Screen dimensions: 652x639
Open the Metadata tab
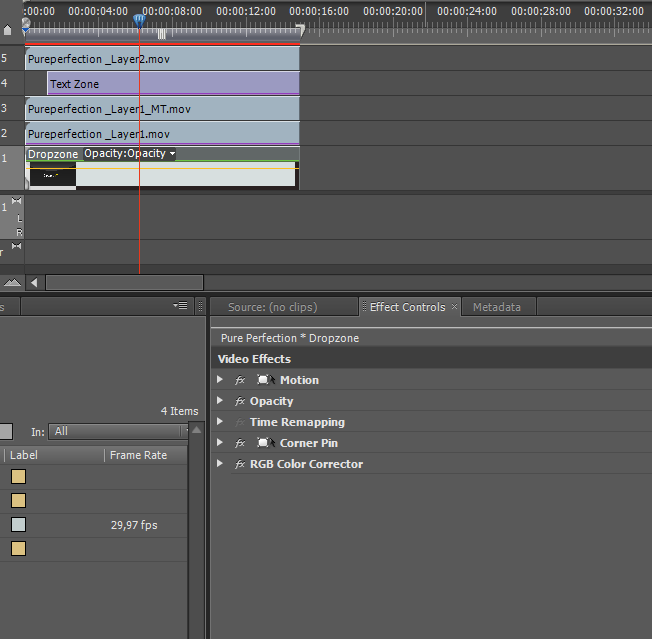click(496, 307)
